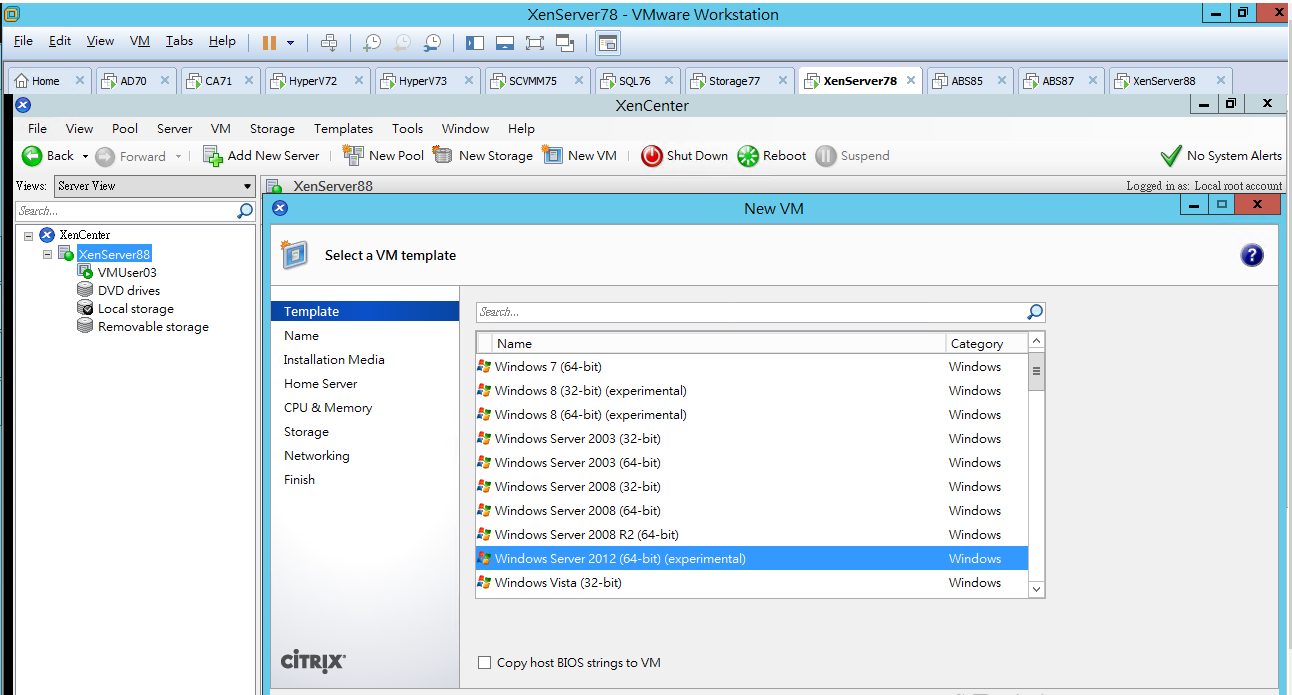
Task: Select Windows Vista (32-bit) template
Action: (752, 583)
